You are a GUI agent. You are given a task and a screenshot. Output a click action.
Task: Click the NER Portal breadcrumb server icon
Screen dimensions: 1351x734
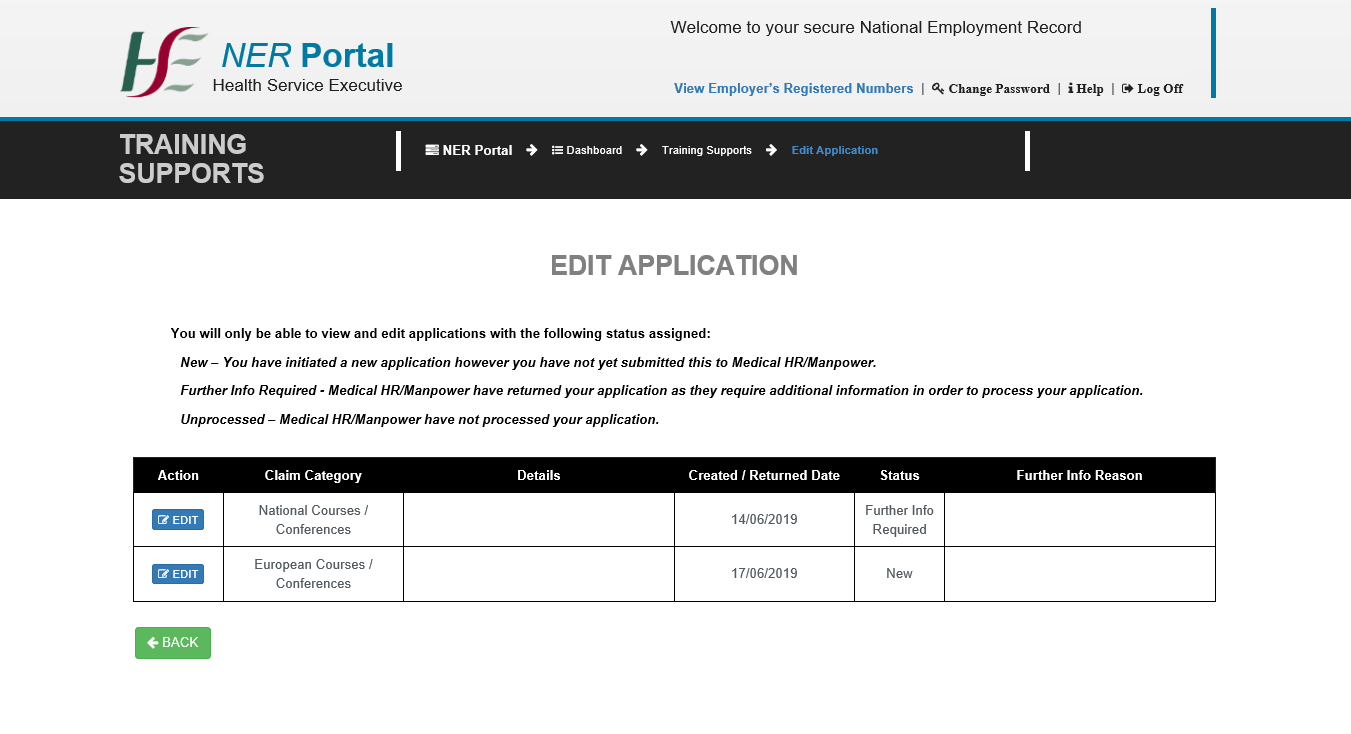coord(432,150)
